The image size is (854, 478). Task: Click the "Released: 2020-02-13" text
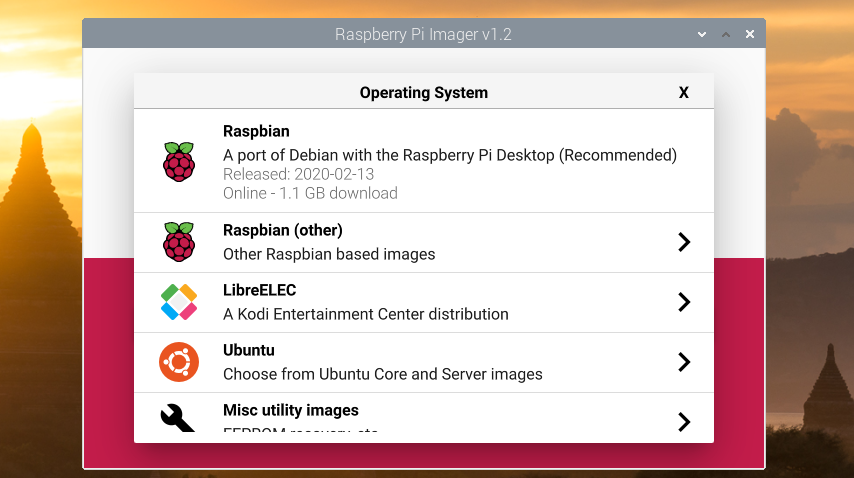point(298,174)
